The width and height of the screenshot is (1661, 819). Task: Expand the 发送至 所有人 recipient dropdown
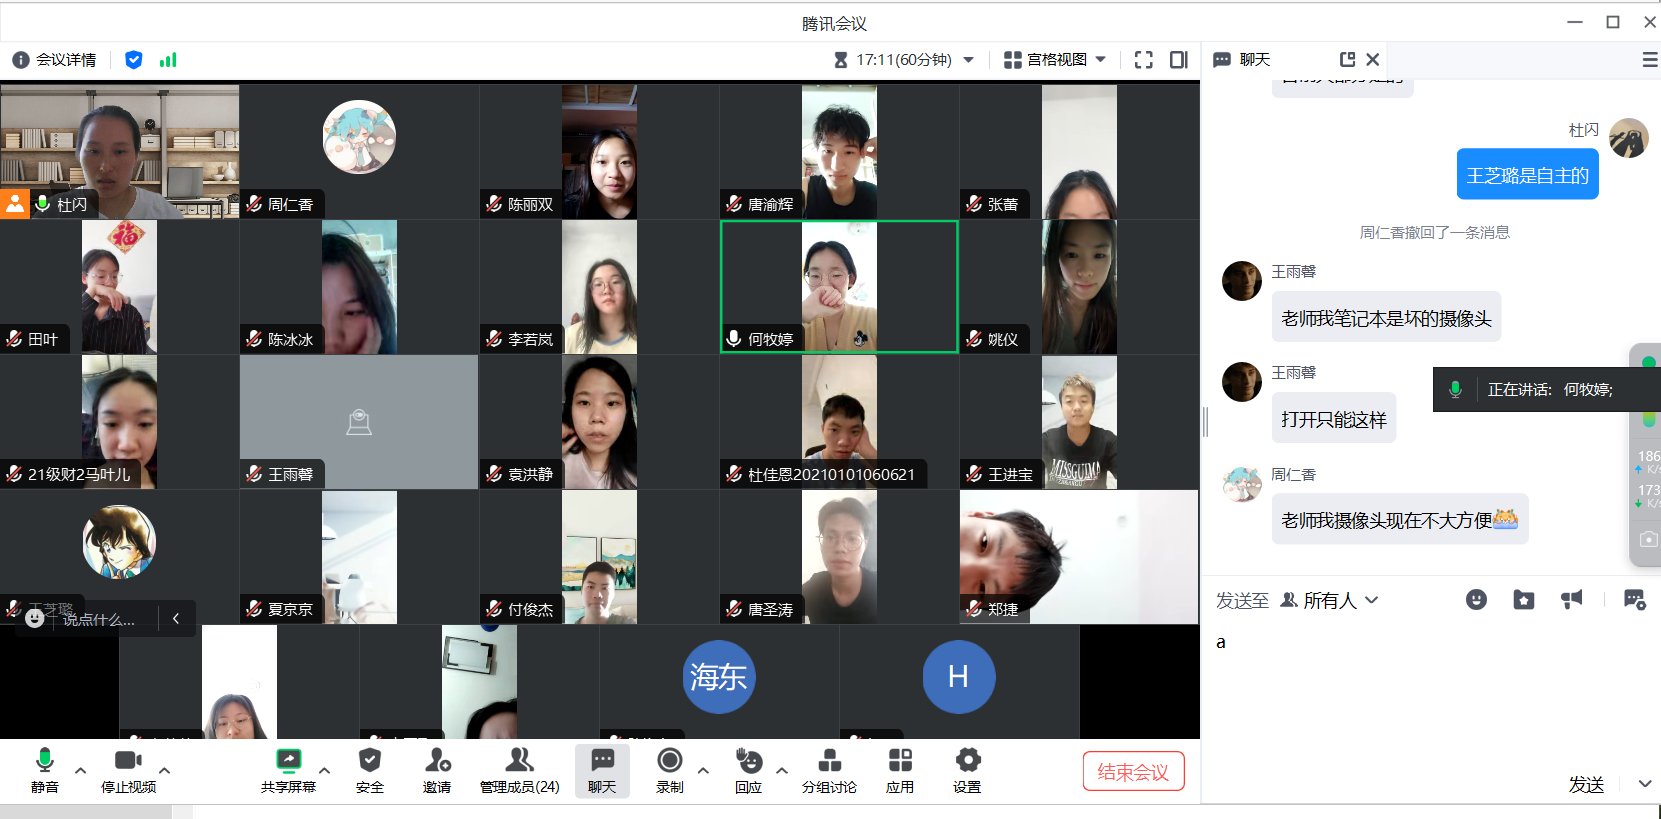tap(1330, 600)
